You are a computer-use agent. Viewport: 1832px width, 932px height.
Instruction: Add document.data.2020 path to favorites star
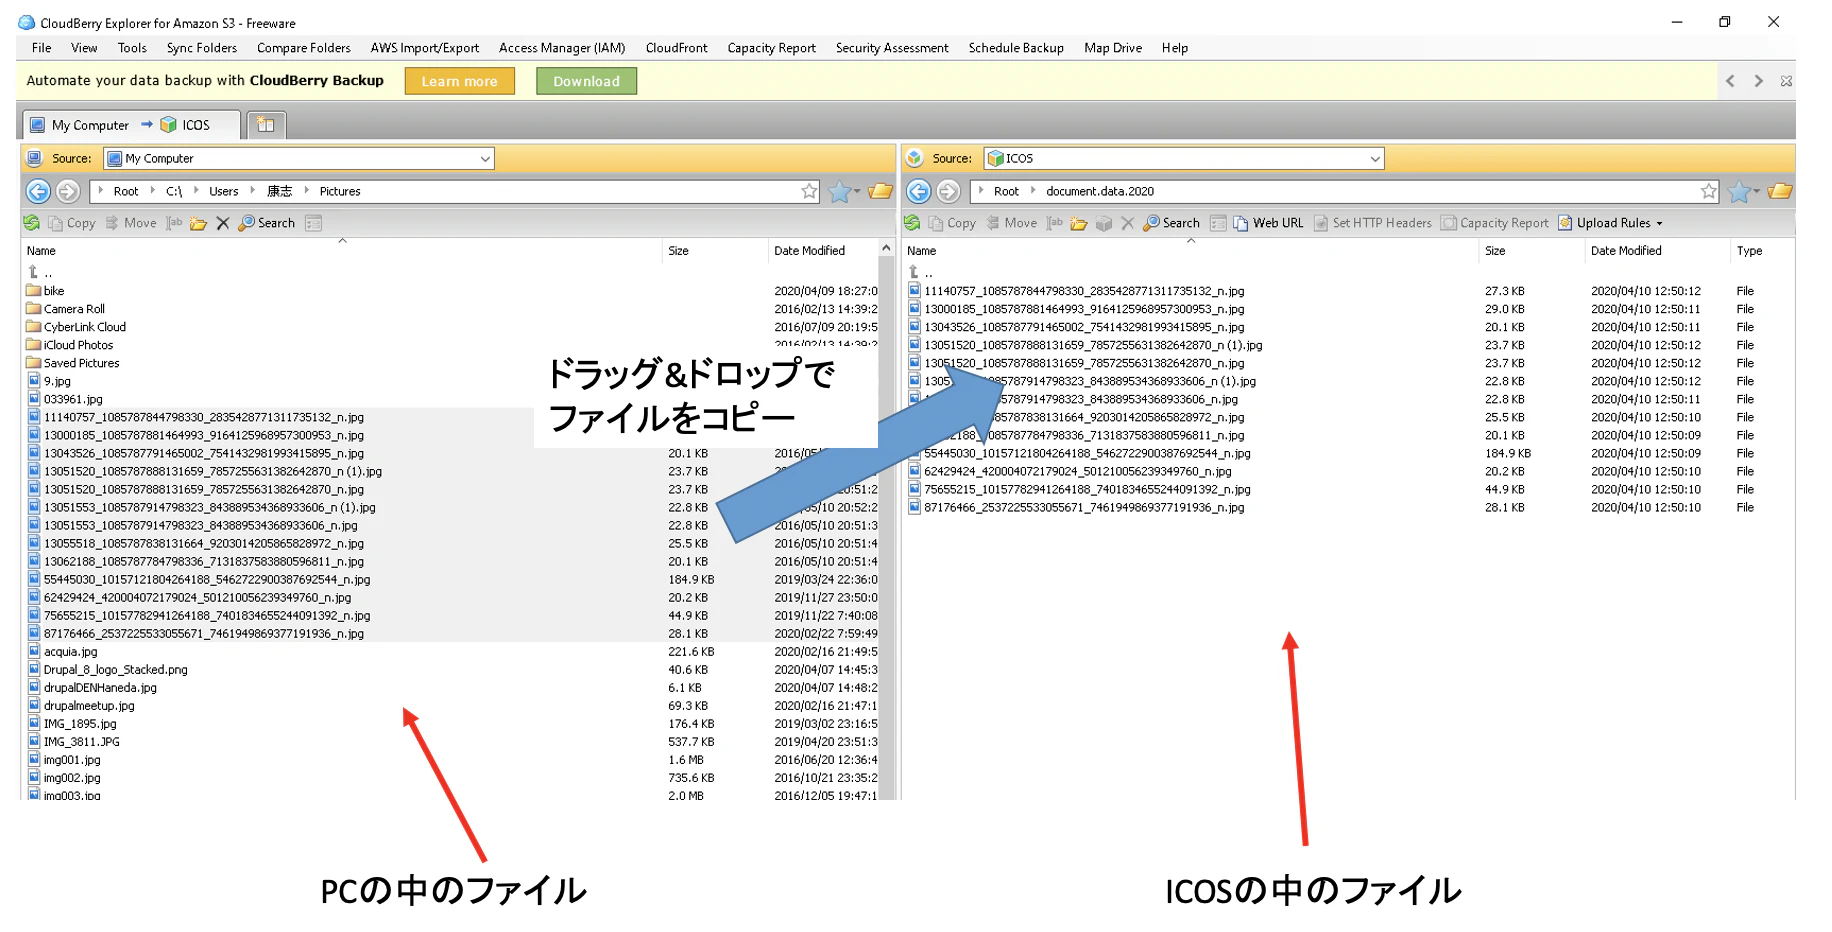(1709, 191)
